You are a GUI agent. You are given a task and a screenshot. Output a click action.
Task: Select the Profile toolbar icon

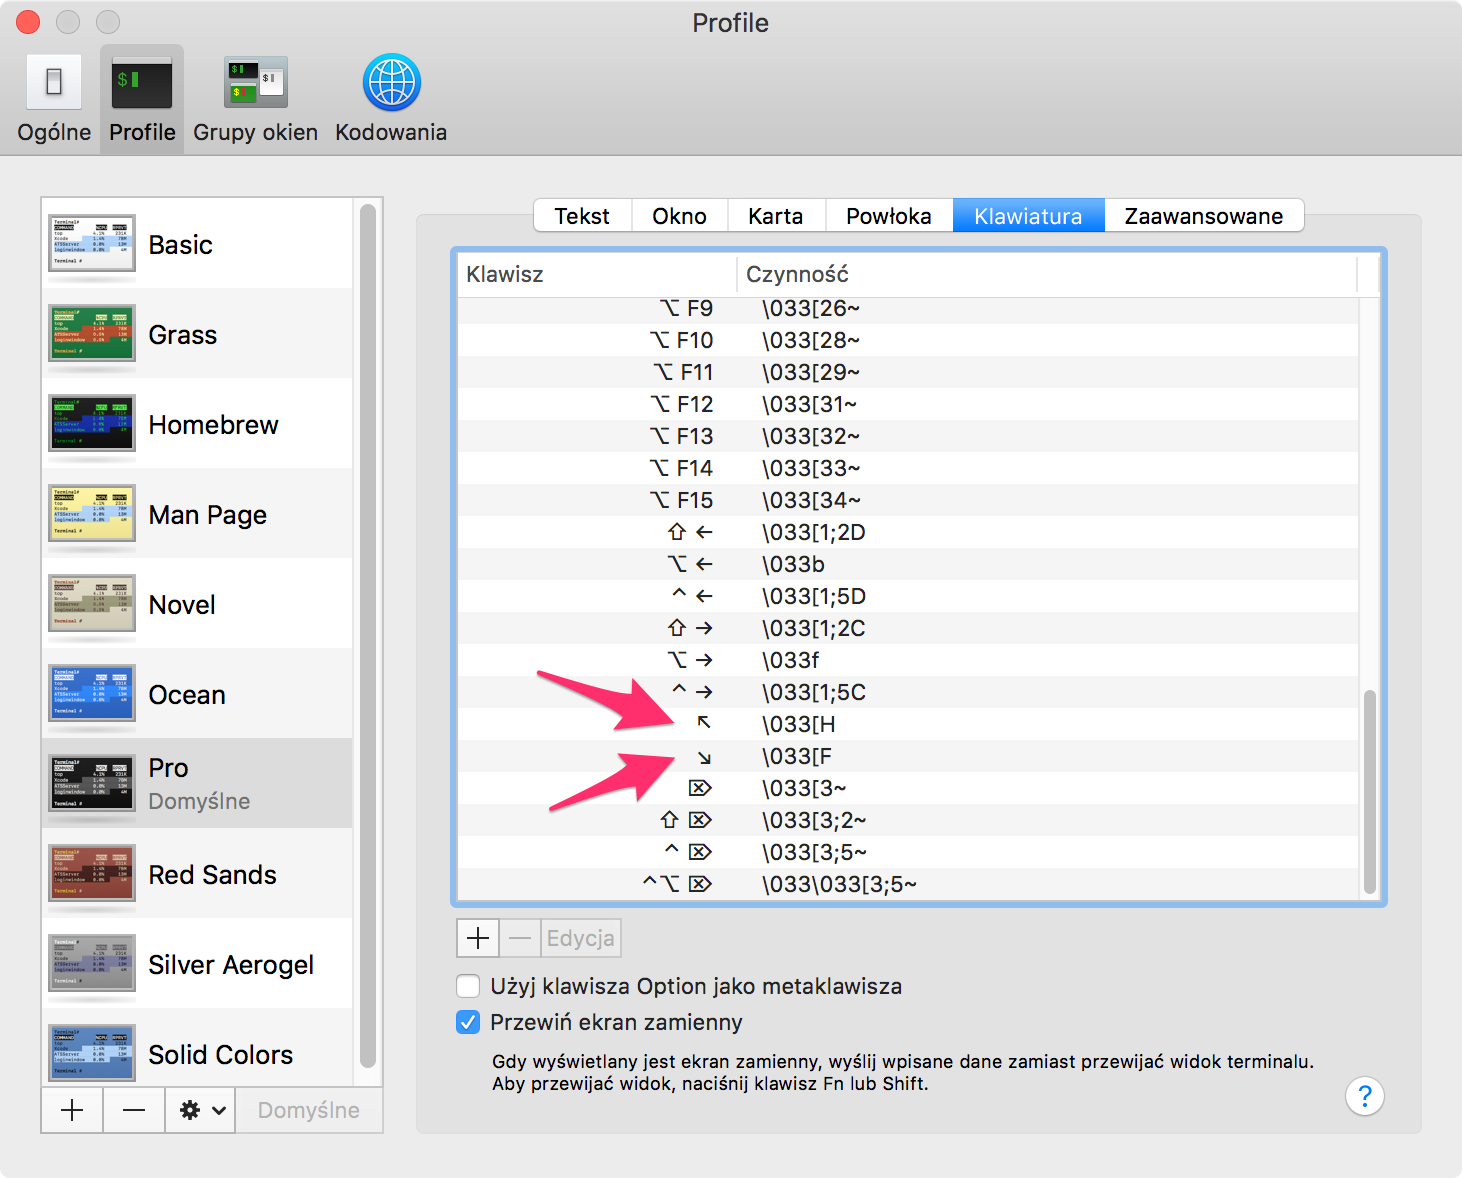click(x=142, y=99)
